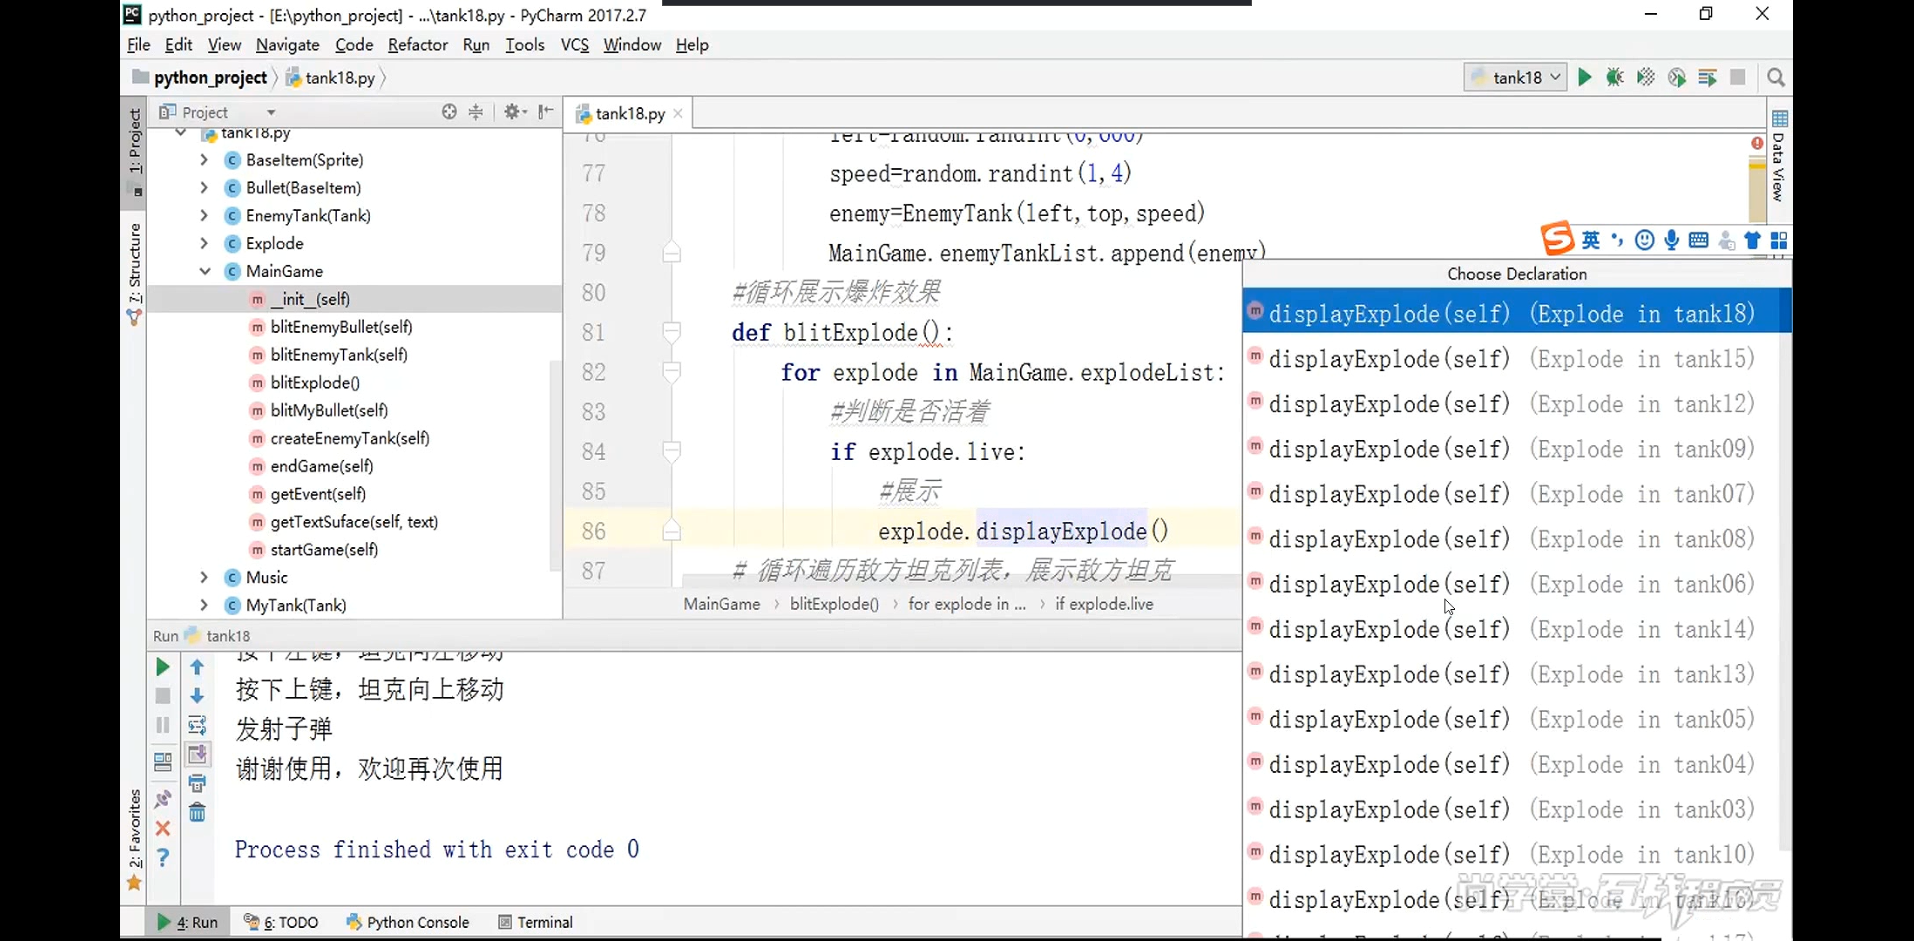Viewport: 1914px width, 941px height.
Task: Print the run console output
Action: point(197,783)
